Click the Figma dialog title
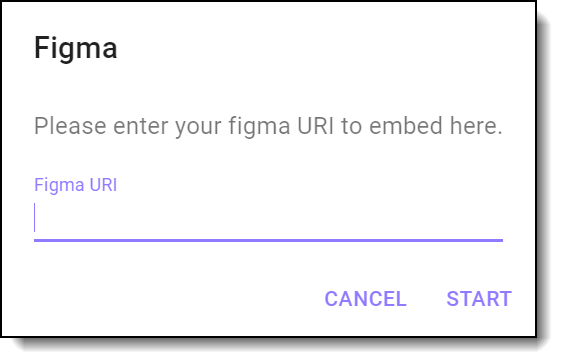Viewport: 562px width, 363px height. click(76, 48)
